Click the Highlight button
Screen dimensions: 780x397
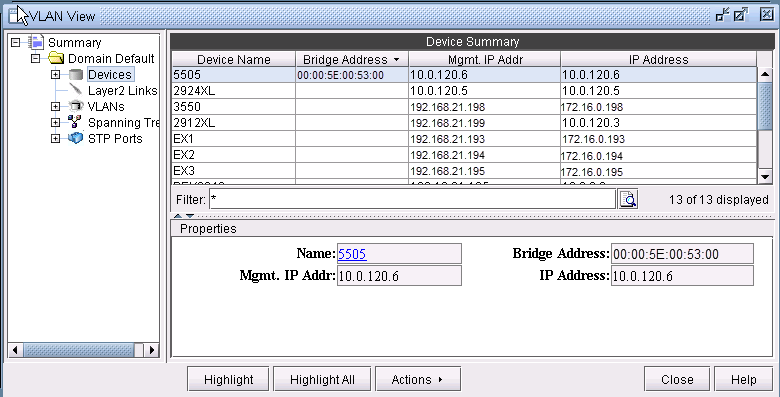pyautogui.click(x=228, y=380)
